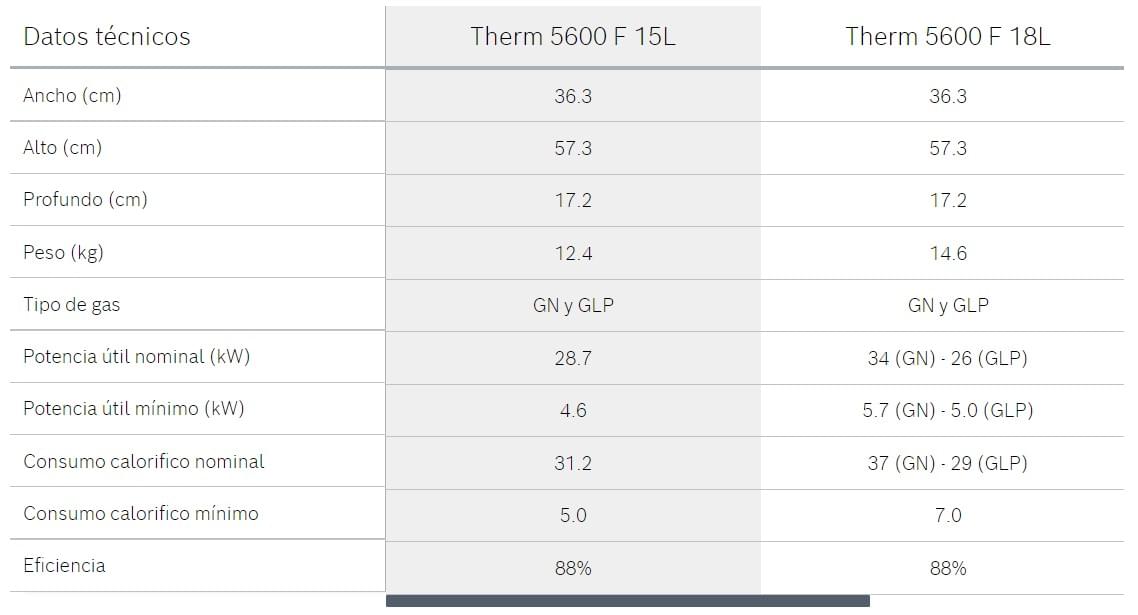Select the Consumo calorifico nominal label
The image size is (1138, 615).
click(143, 462)
